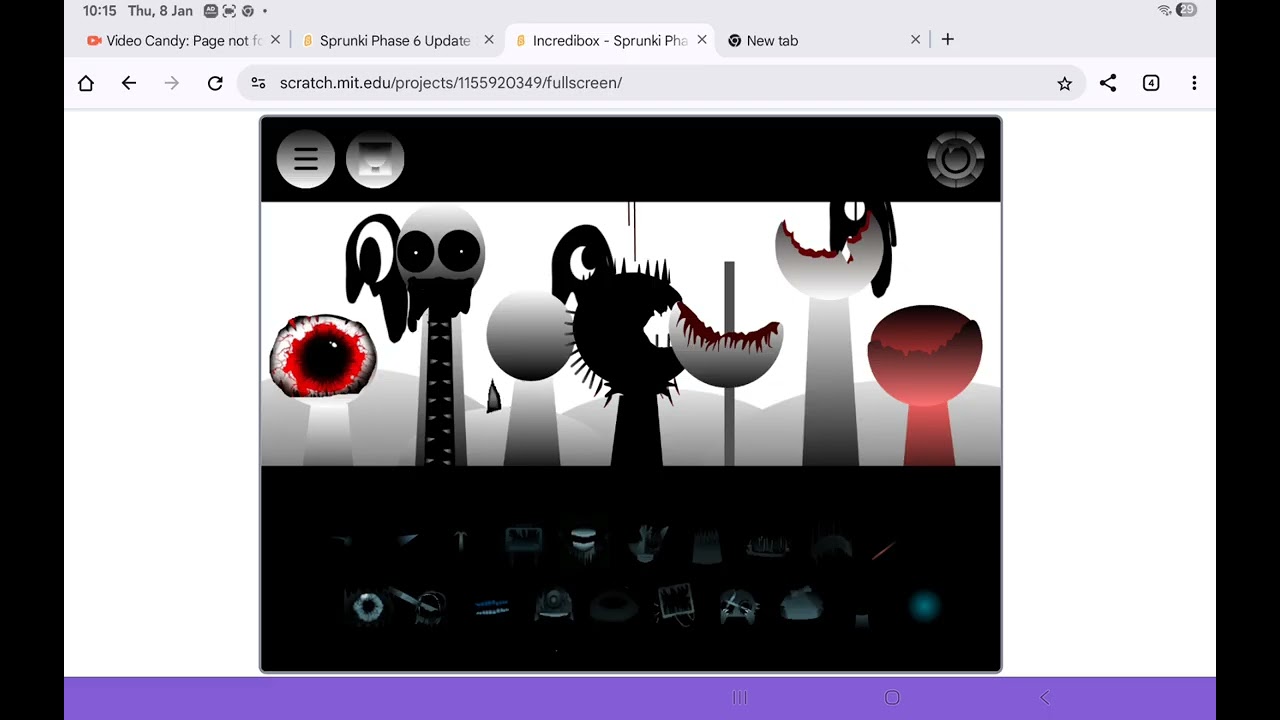Close the Sprunki Phase 6 Update tab
The height and width of the screenshot is (720, 1280).
[489, 40]
